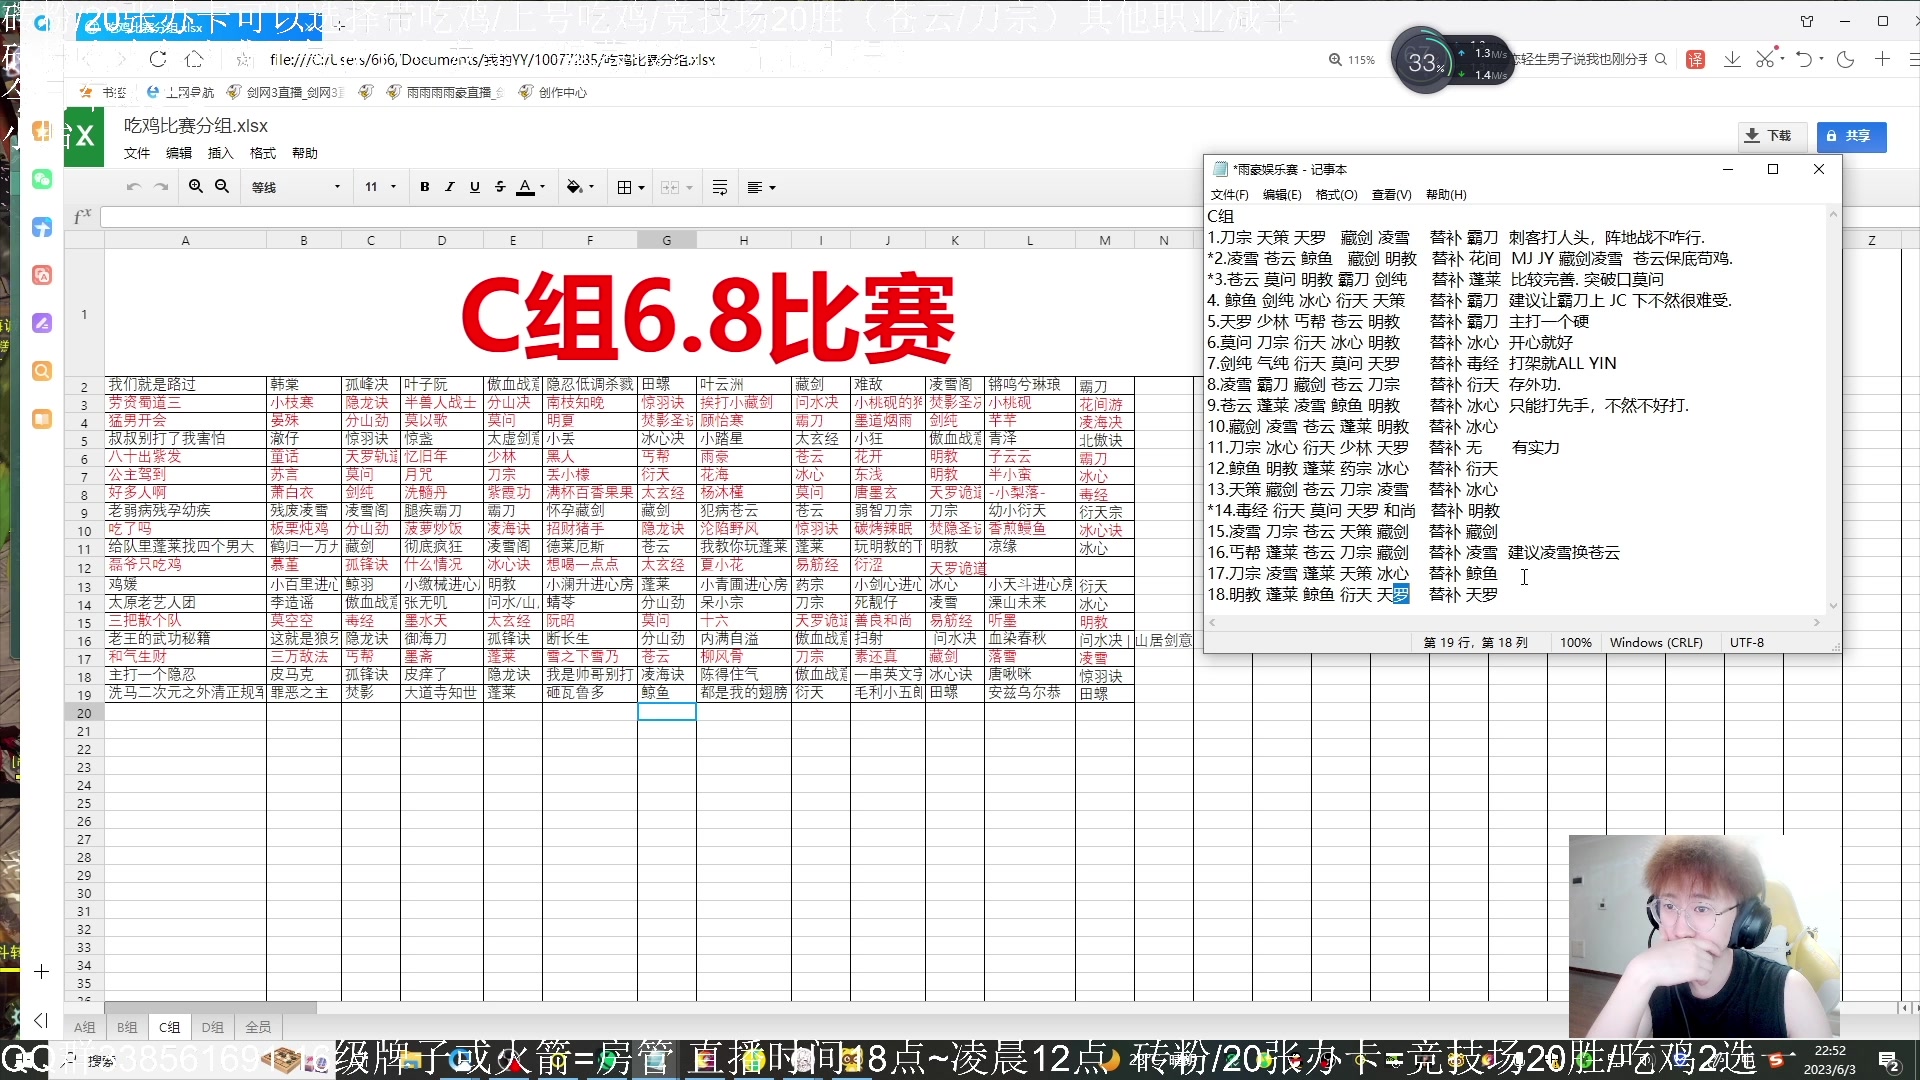
Task: Click the browser download arrow icon
Action: [x=1732, y=59]
